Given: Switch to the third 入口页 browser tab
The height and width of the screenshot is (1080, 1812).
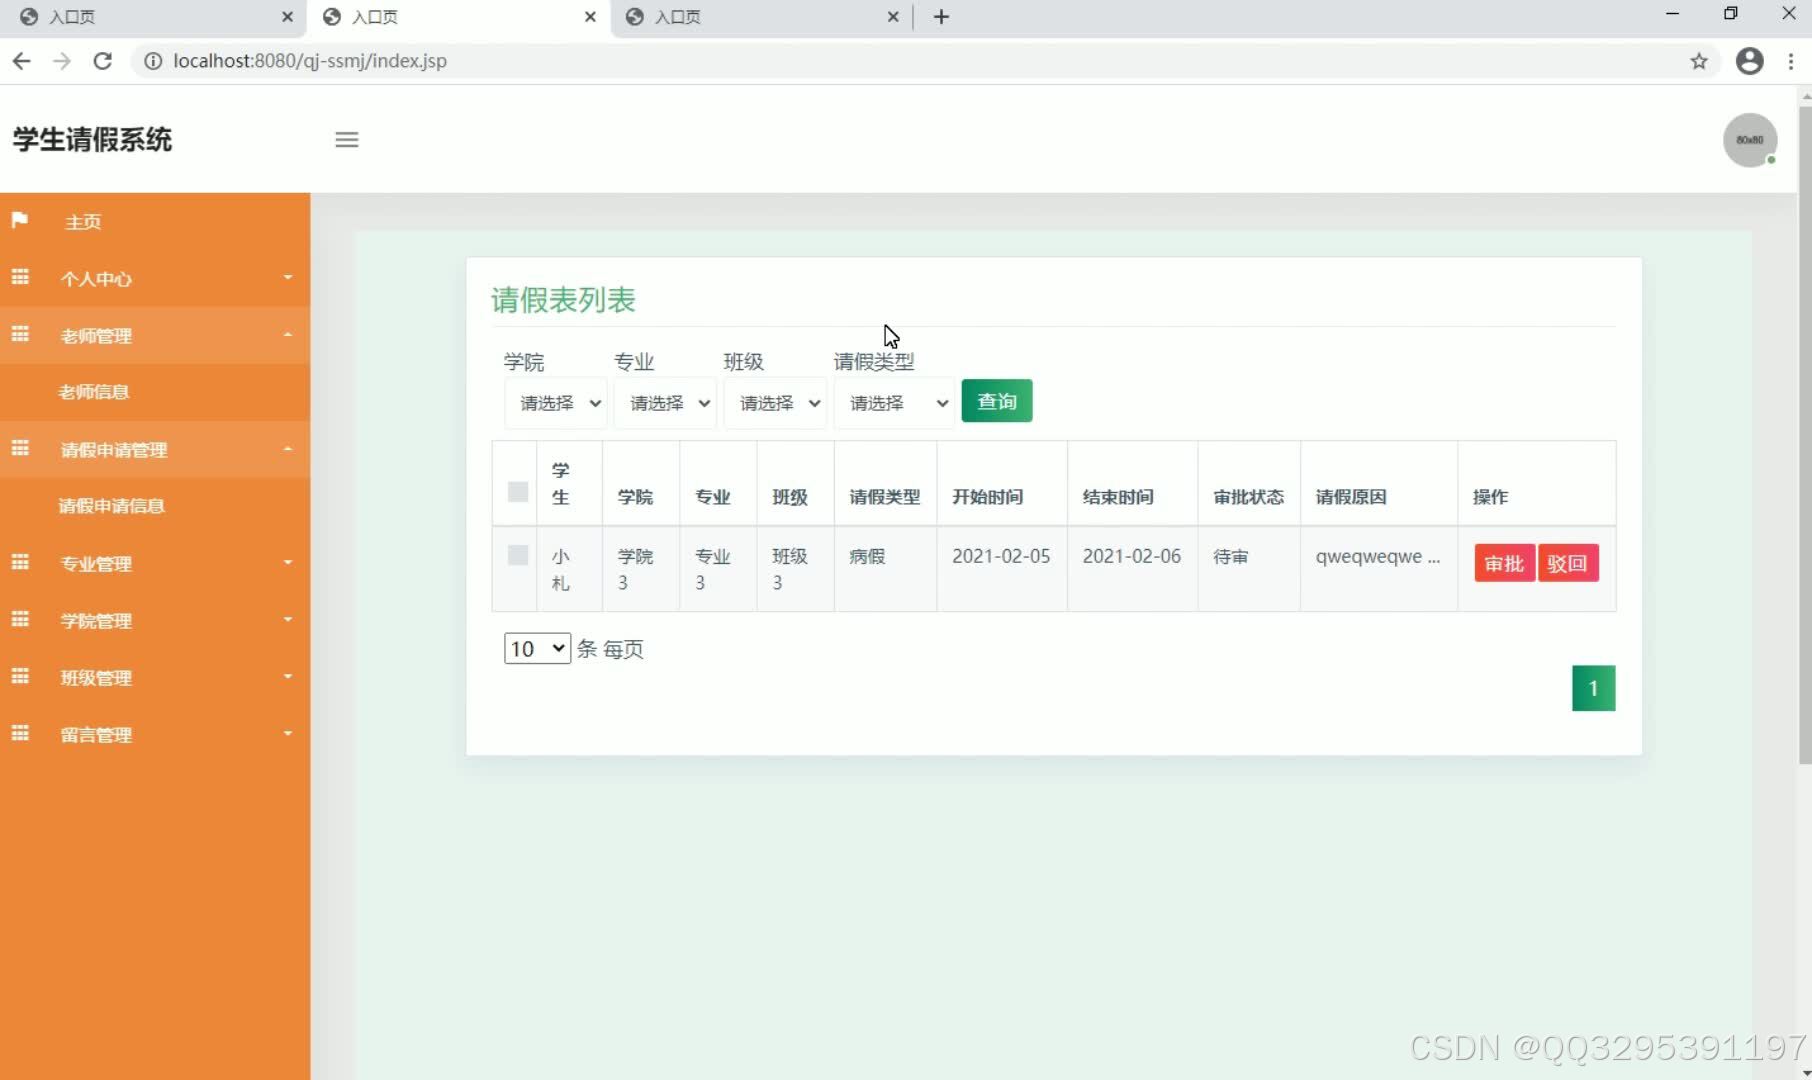Looking at the screenshot, I should 760,17.
